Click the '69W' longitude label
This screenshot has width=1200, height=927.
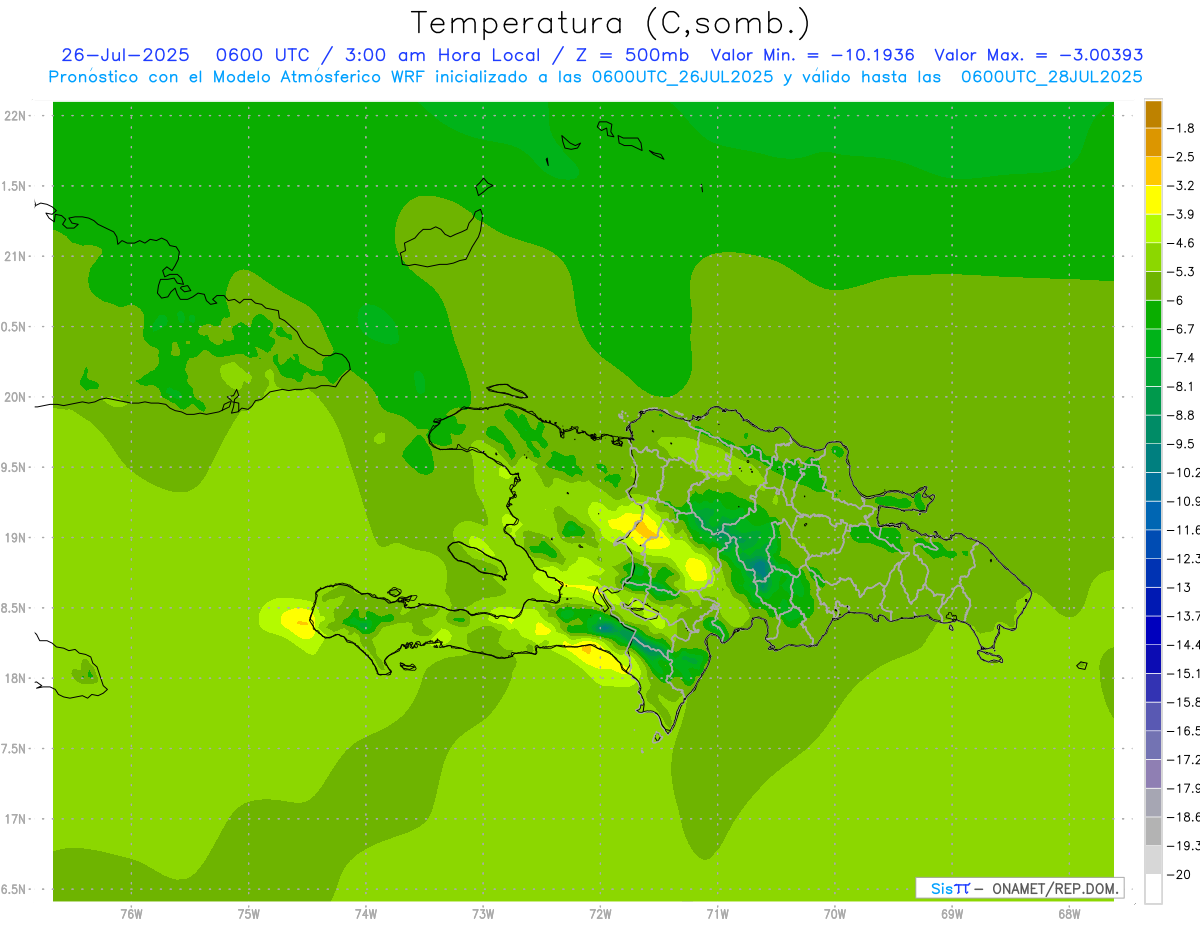(952, 914)
